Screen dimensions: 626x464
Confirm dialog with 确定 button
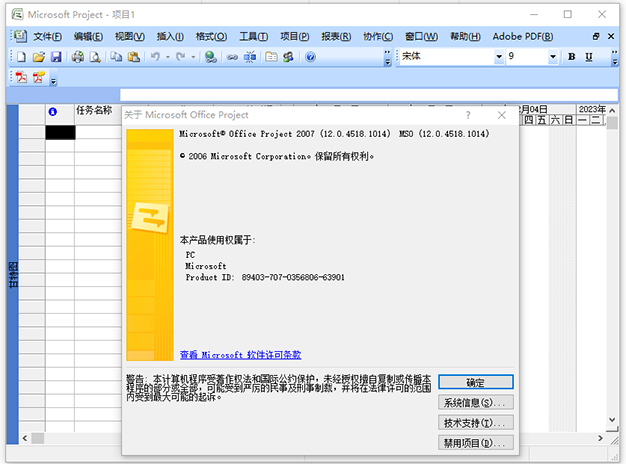tap(475, 382)
